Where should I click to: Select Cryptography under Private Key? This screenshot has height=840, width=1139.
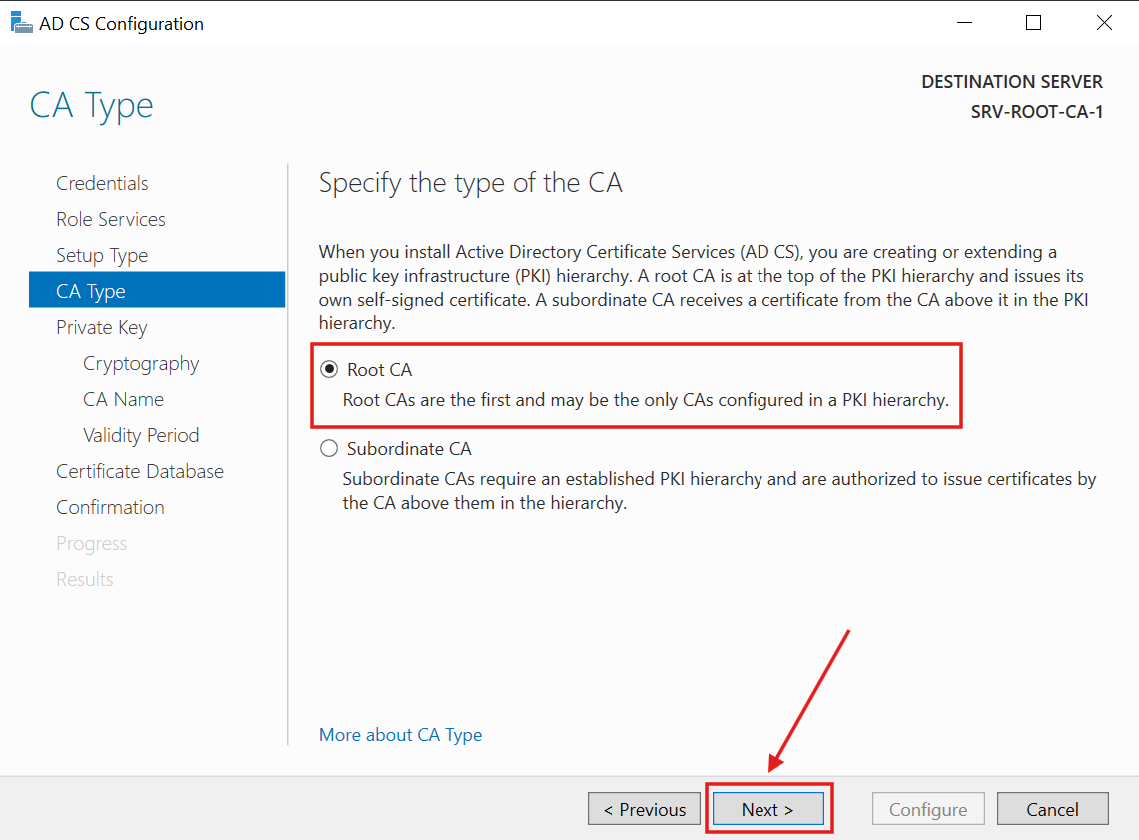[x=141, y=363]
